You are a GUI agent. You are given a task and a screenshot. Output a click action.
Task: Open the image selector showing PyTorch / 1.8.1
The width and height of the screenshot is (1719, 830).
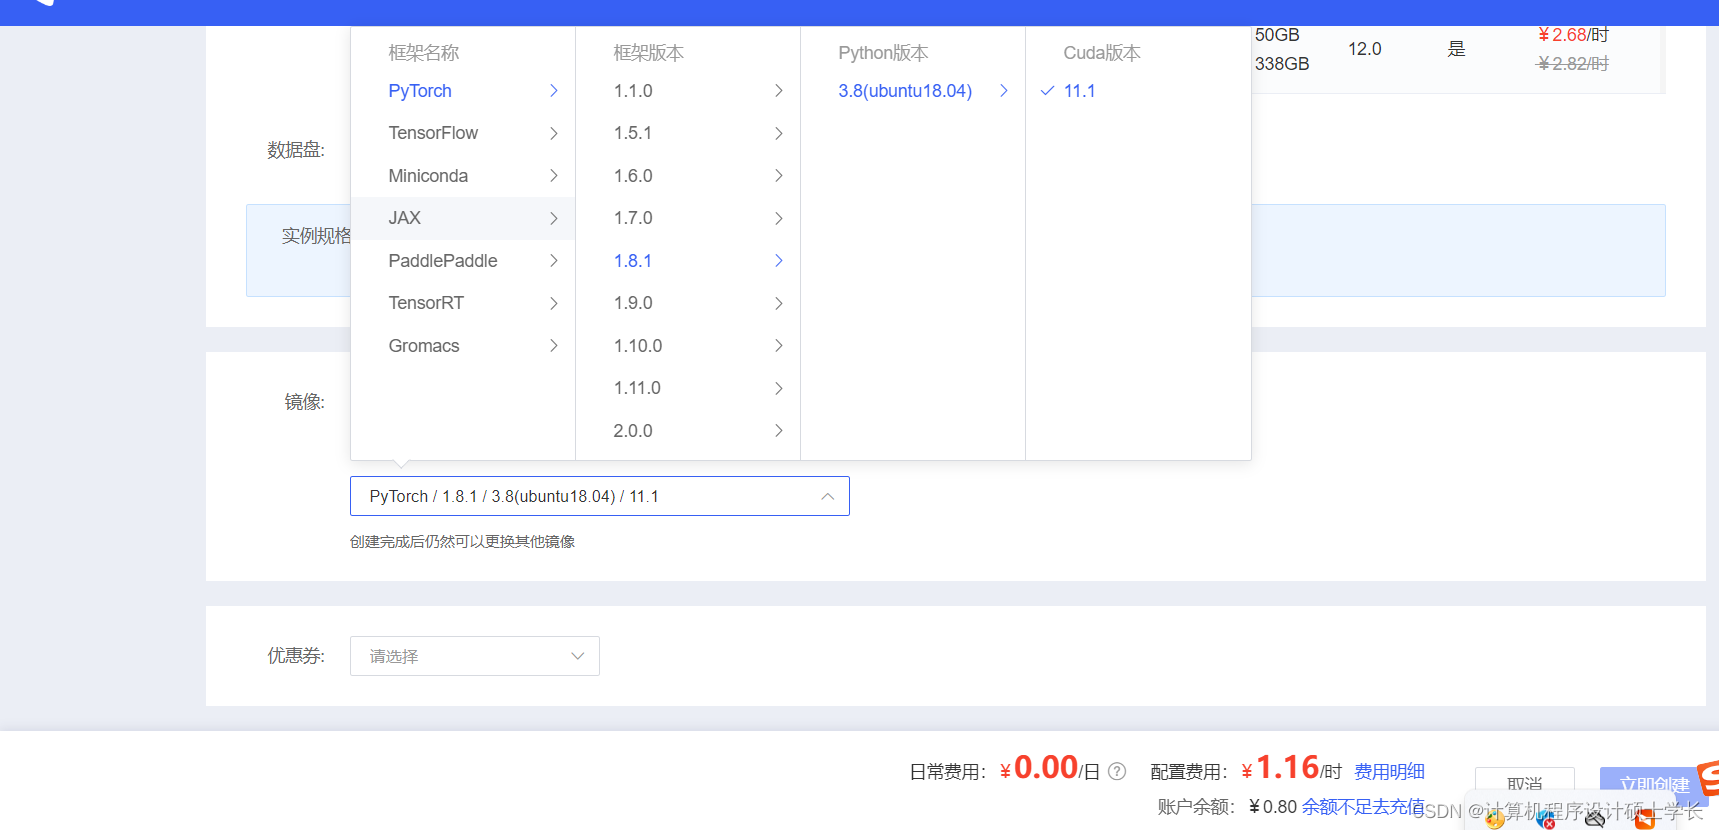click(x=600, y=496)
